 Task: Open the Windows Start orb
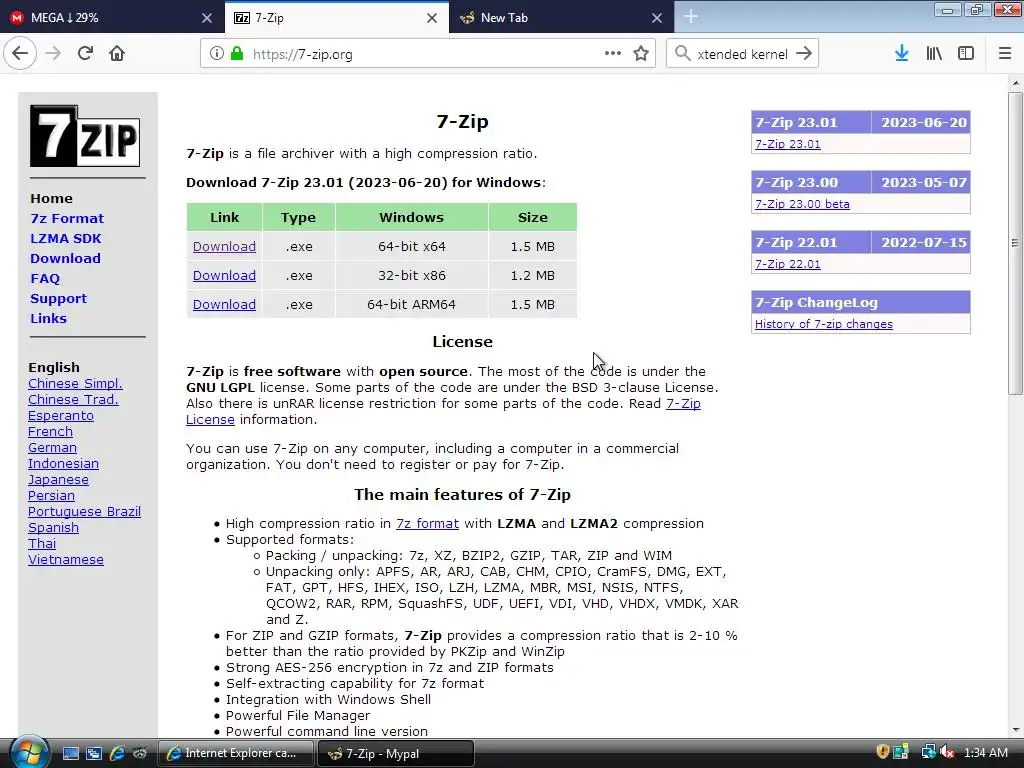point(28,753)
